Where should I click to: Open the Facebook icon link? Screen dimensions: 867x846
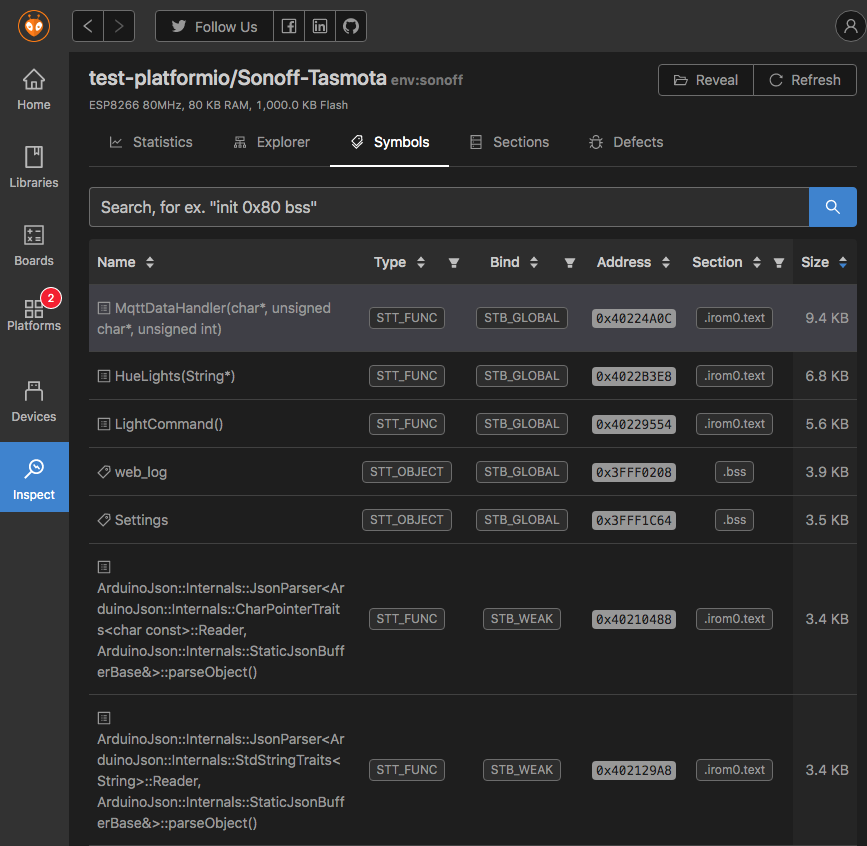point(289,26)
